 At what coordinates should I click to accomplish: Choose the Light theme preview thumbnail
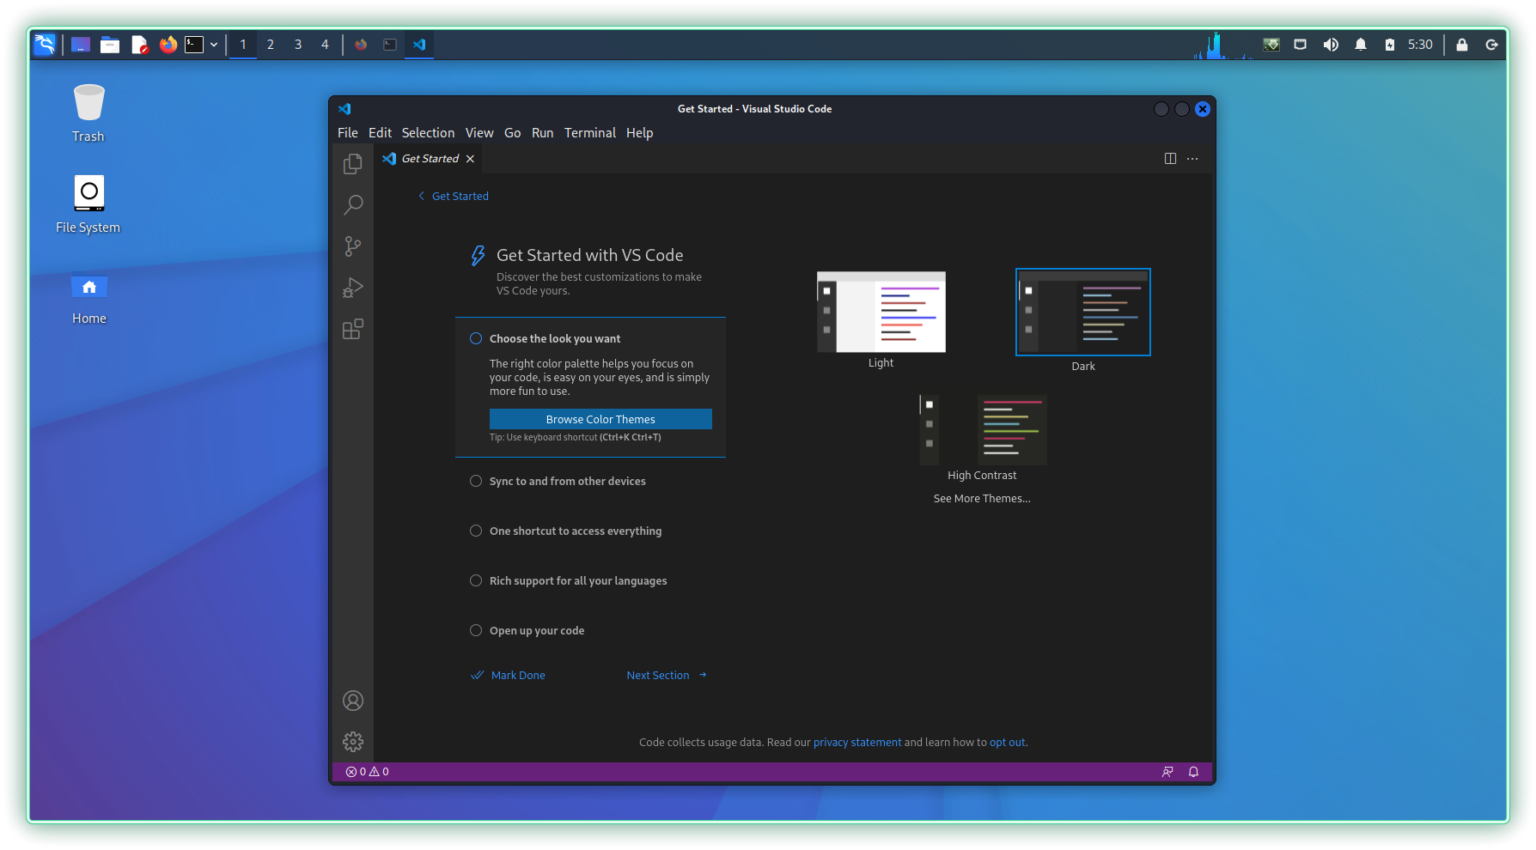point(881,312)
